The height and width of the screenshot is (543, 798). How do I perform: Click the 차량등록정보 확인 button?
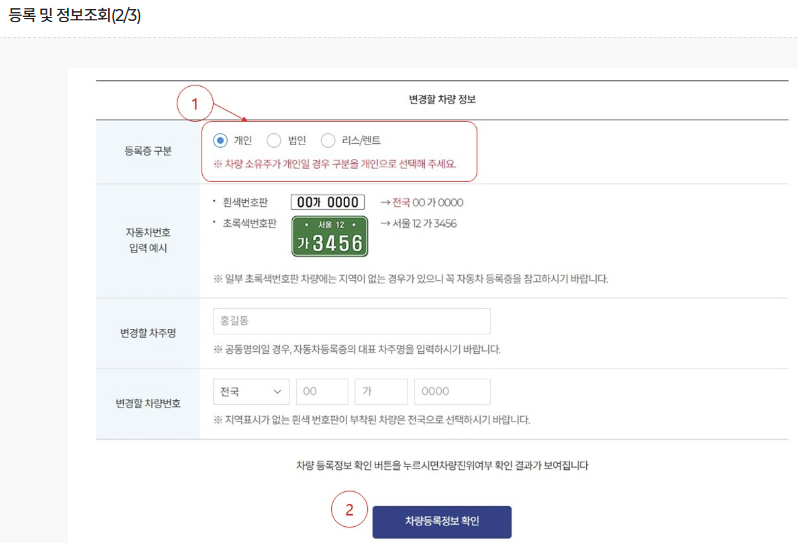click(x=442, y=522)
